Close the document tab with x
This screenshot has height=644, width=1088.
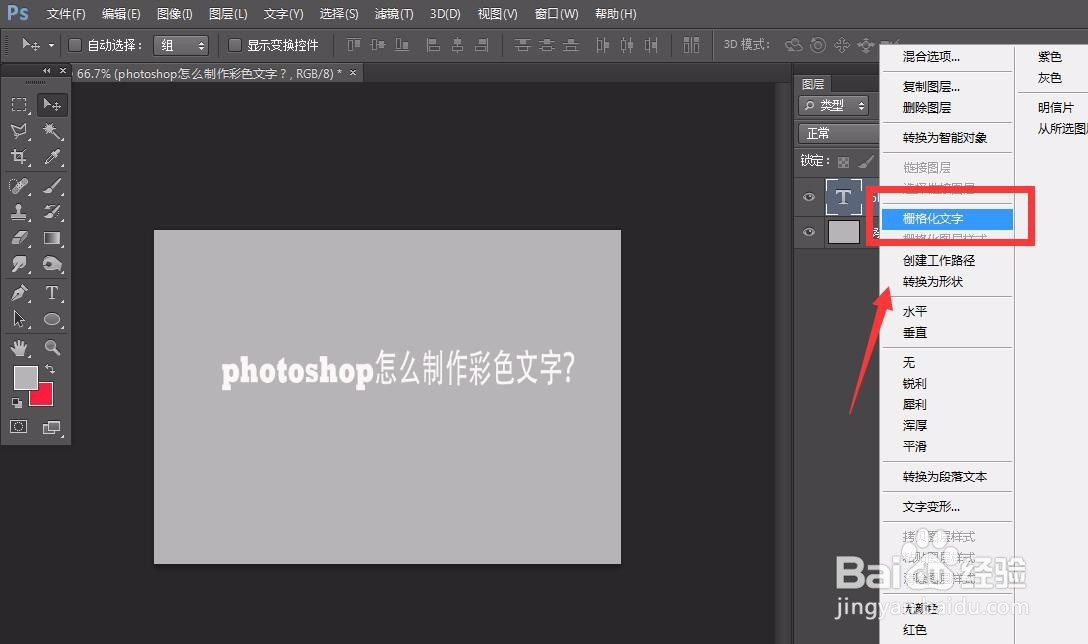[352, 72]
